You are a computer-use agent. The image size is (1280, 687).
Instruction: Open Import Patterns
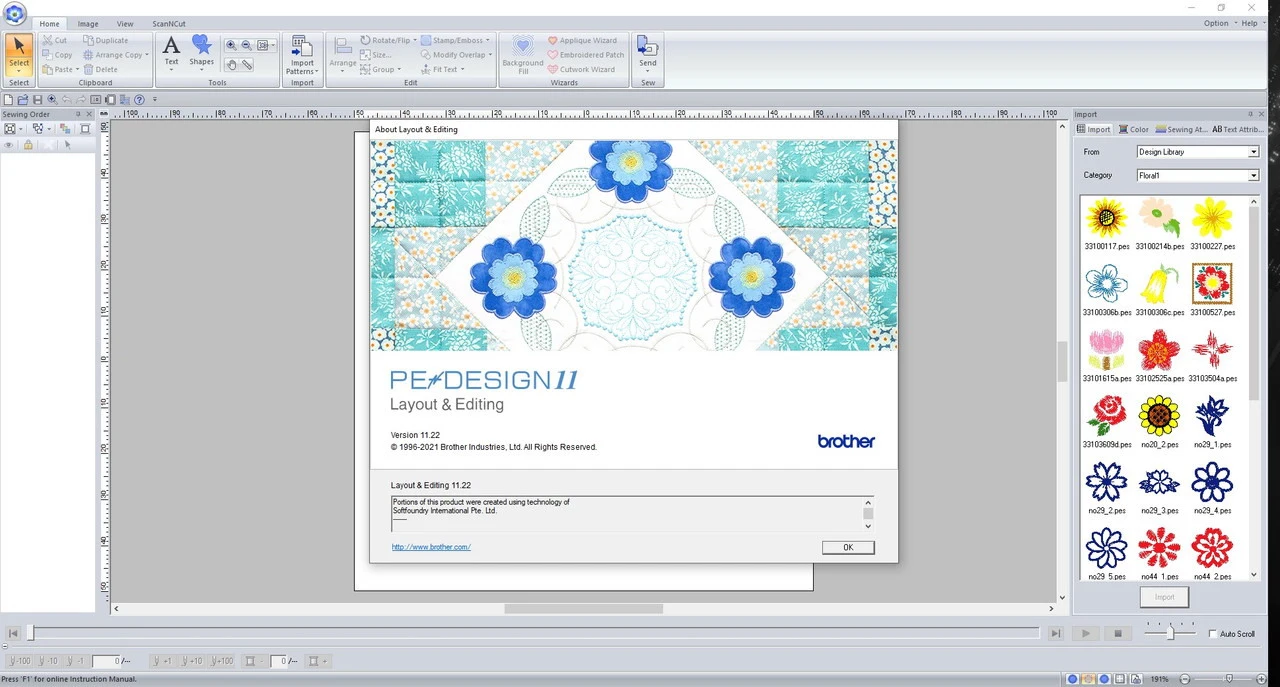click(302, 55)
